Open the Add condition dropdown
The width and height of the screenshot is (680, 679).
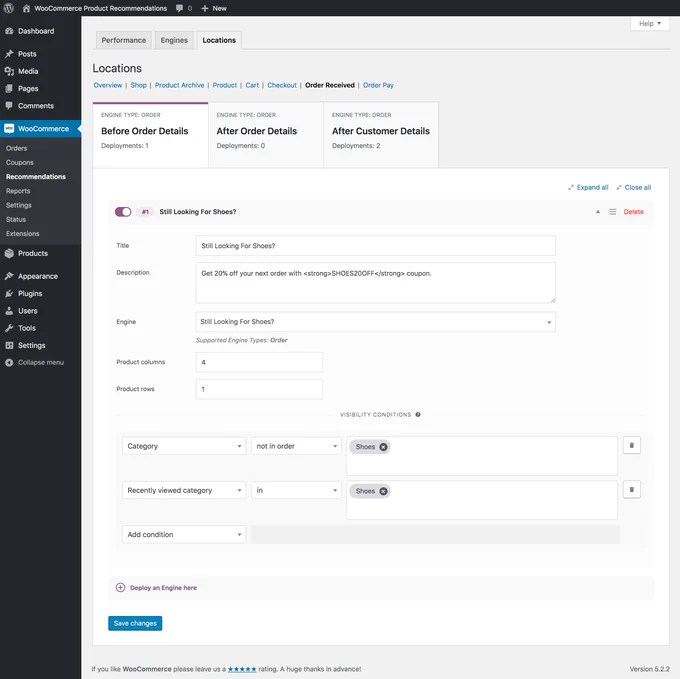(x=184, y=534)
